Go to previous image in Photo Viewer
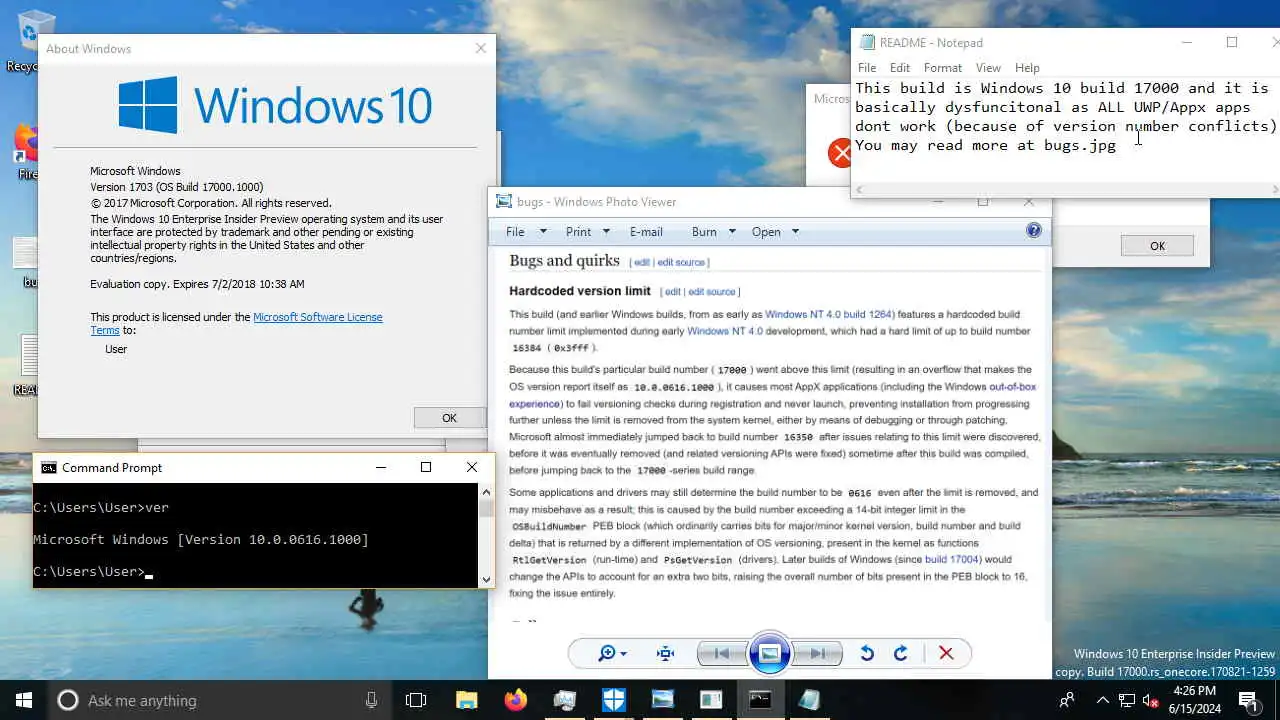 (x=721, y=653)
